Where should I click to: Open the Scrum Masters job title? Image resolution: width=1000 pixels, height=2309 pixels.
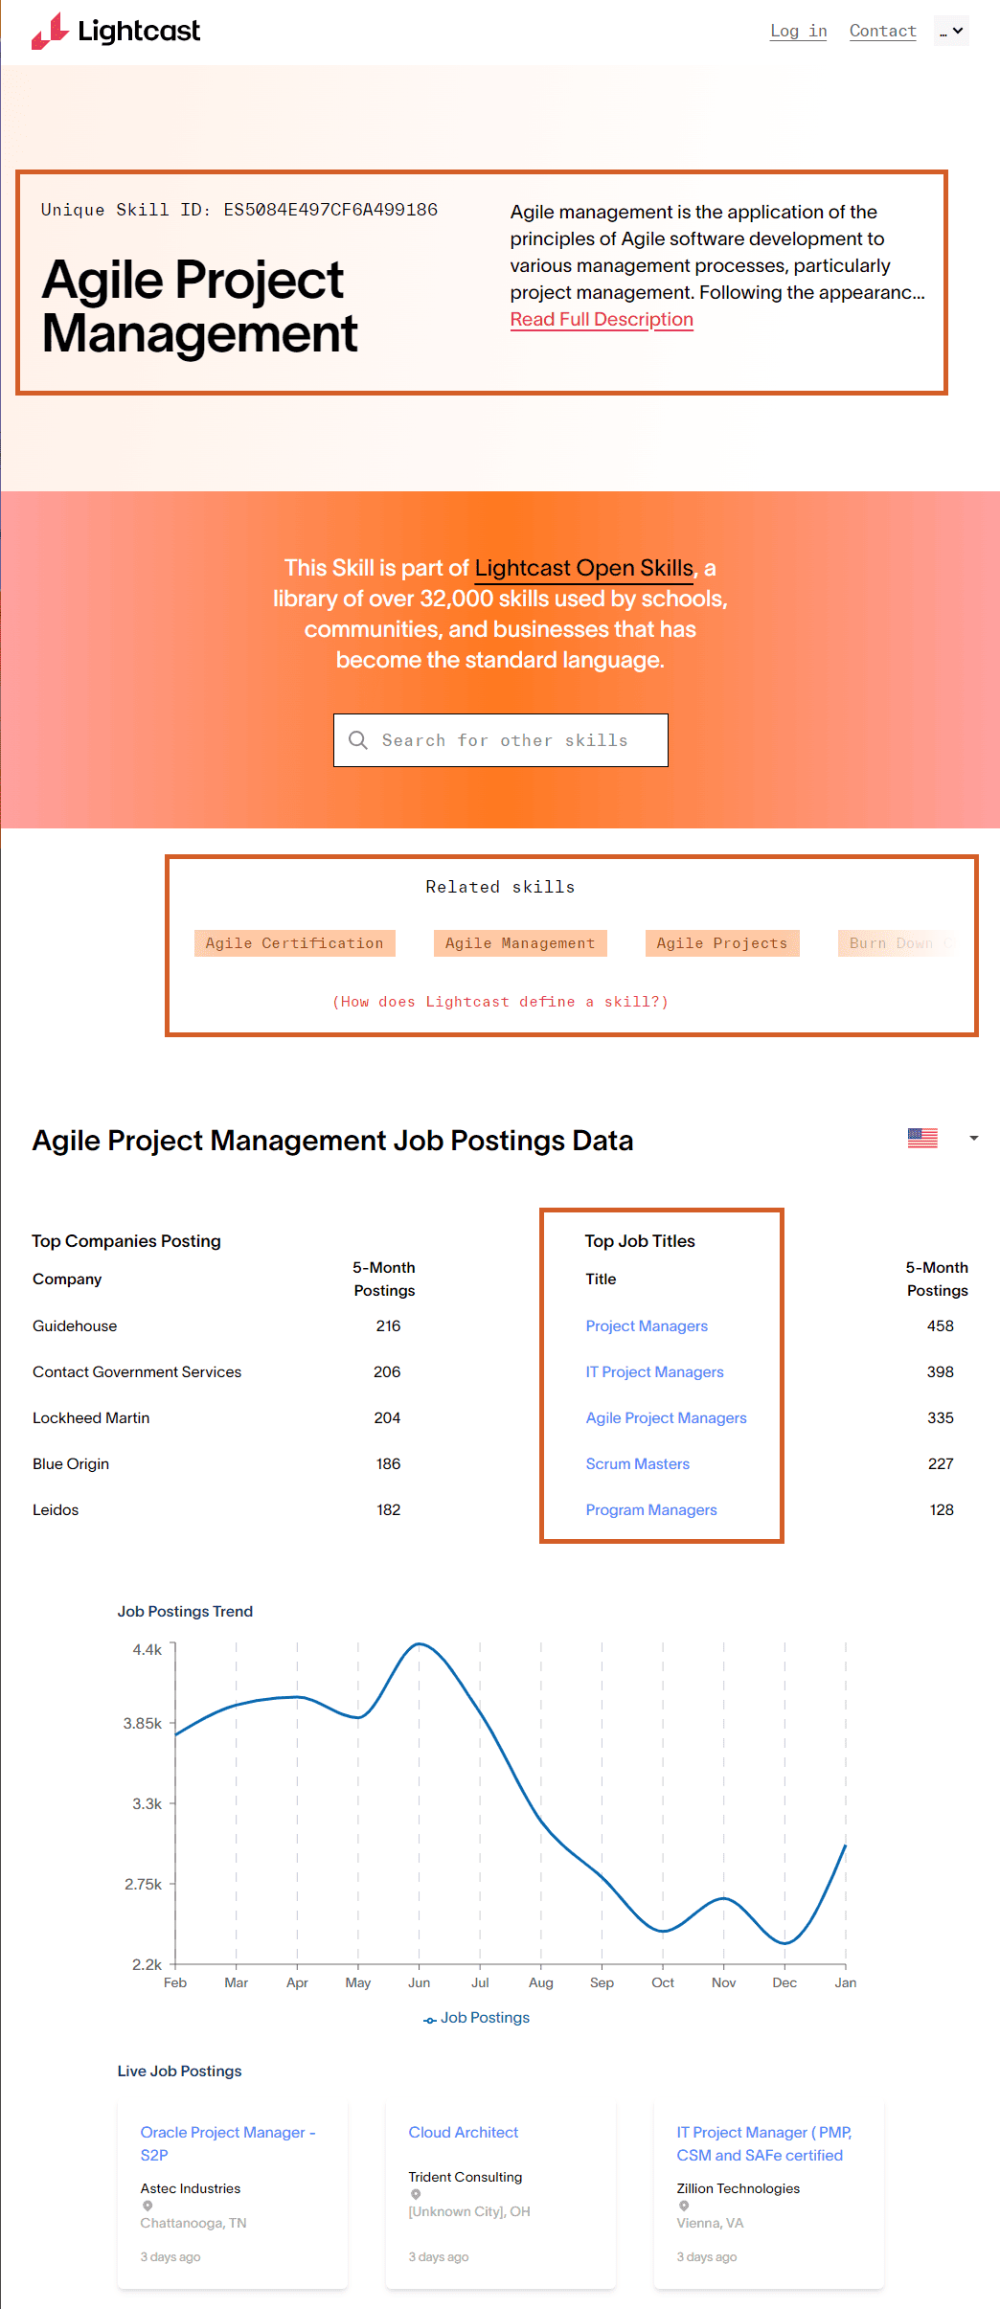point(637,1464)
